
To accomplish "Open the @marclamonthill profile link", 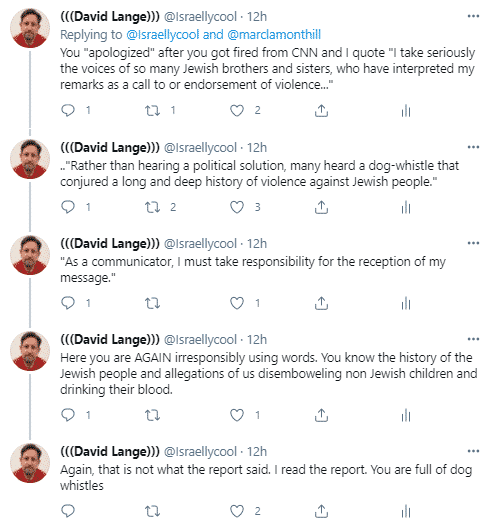I will coord(274,34).
